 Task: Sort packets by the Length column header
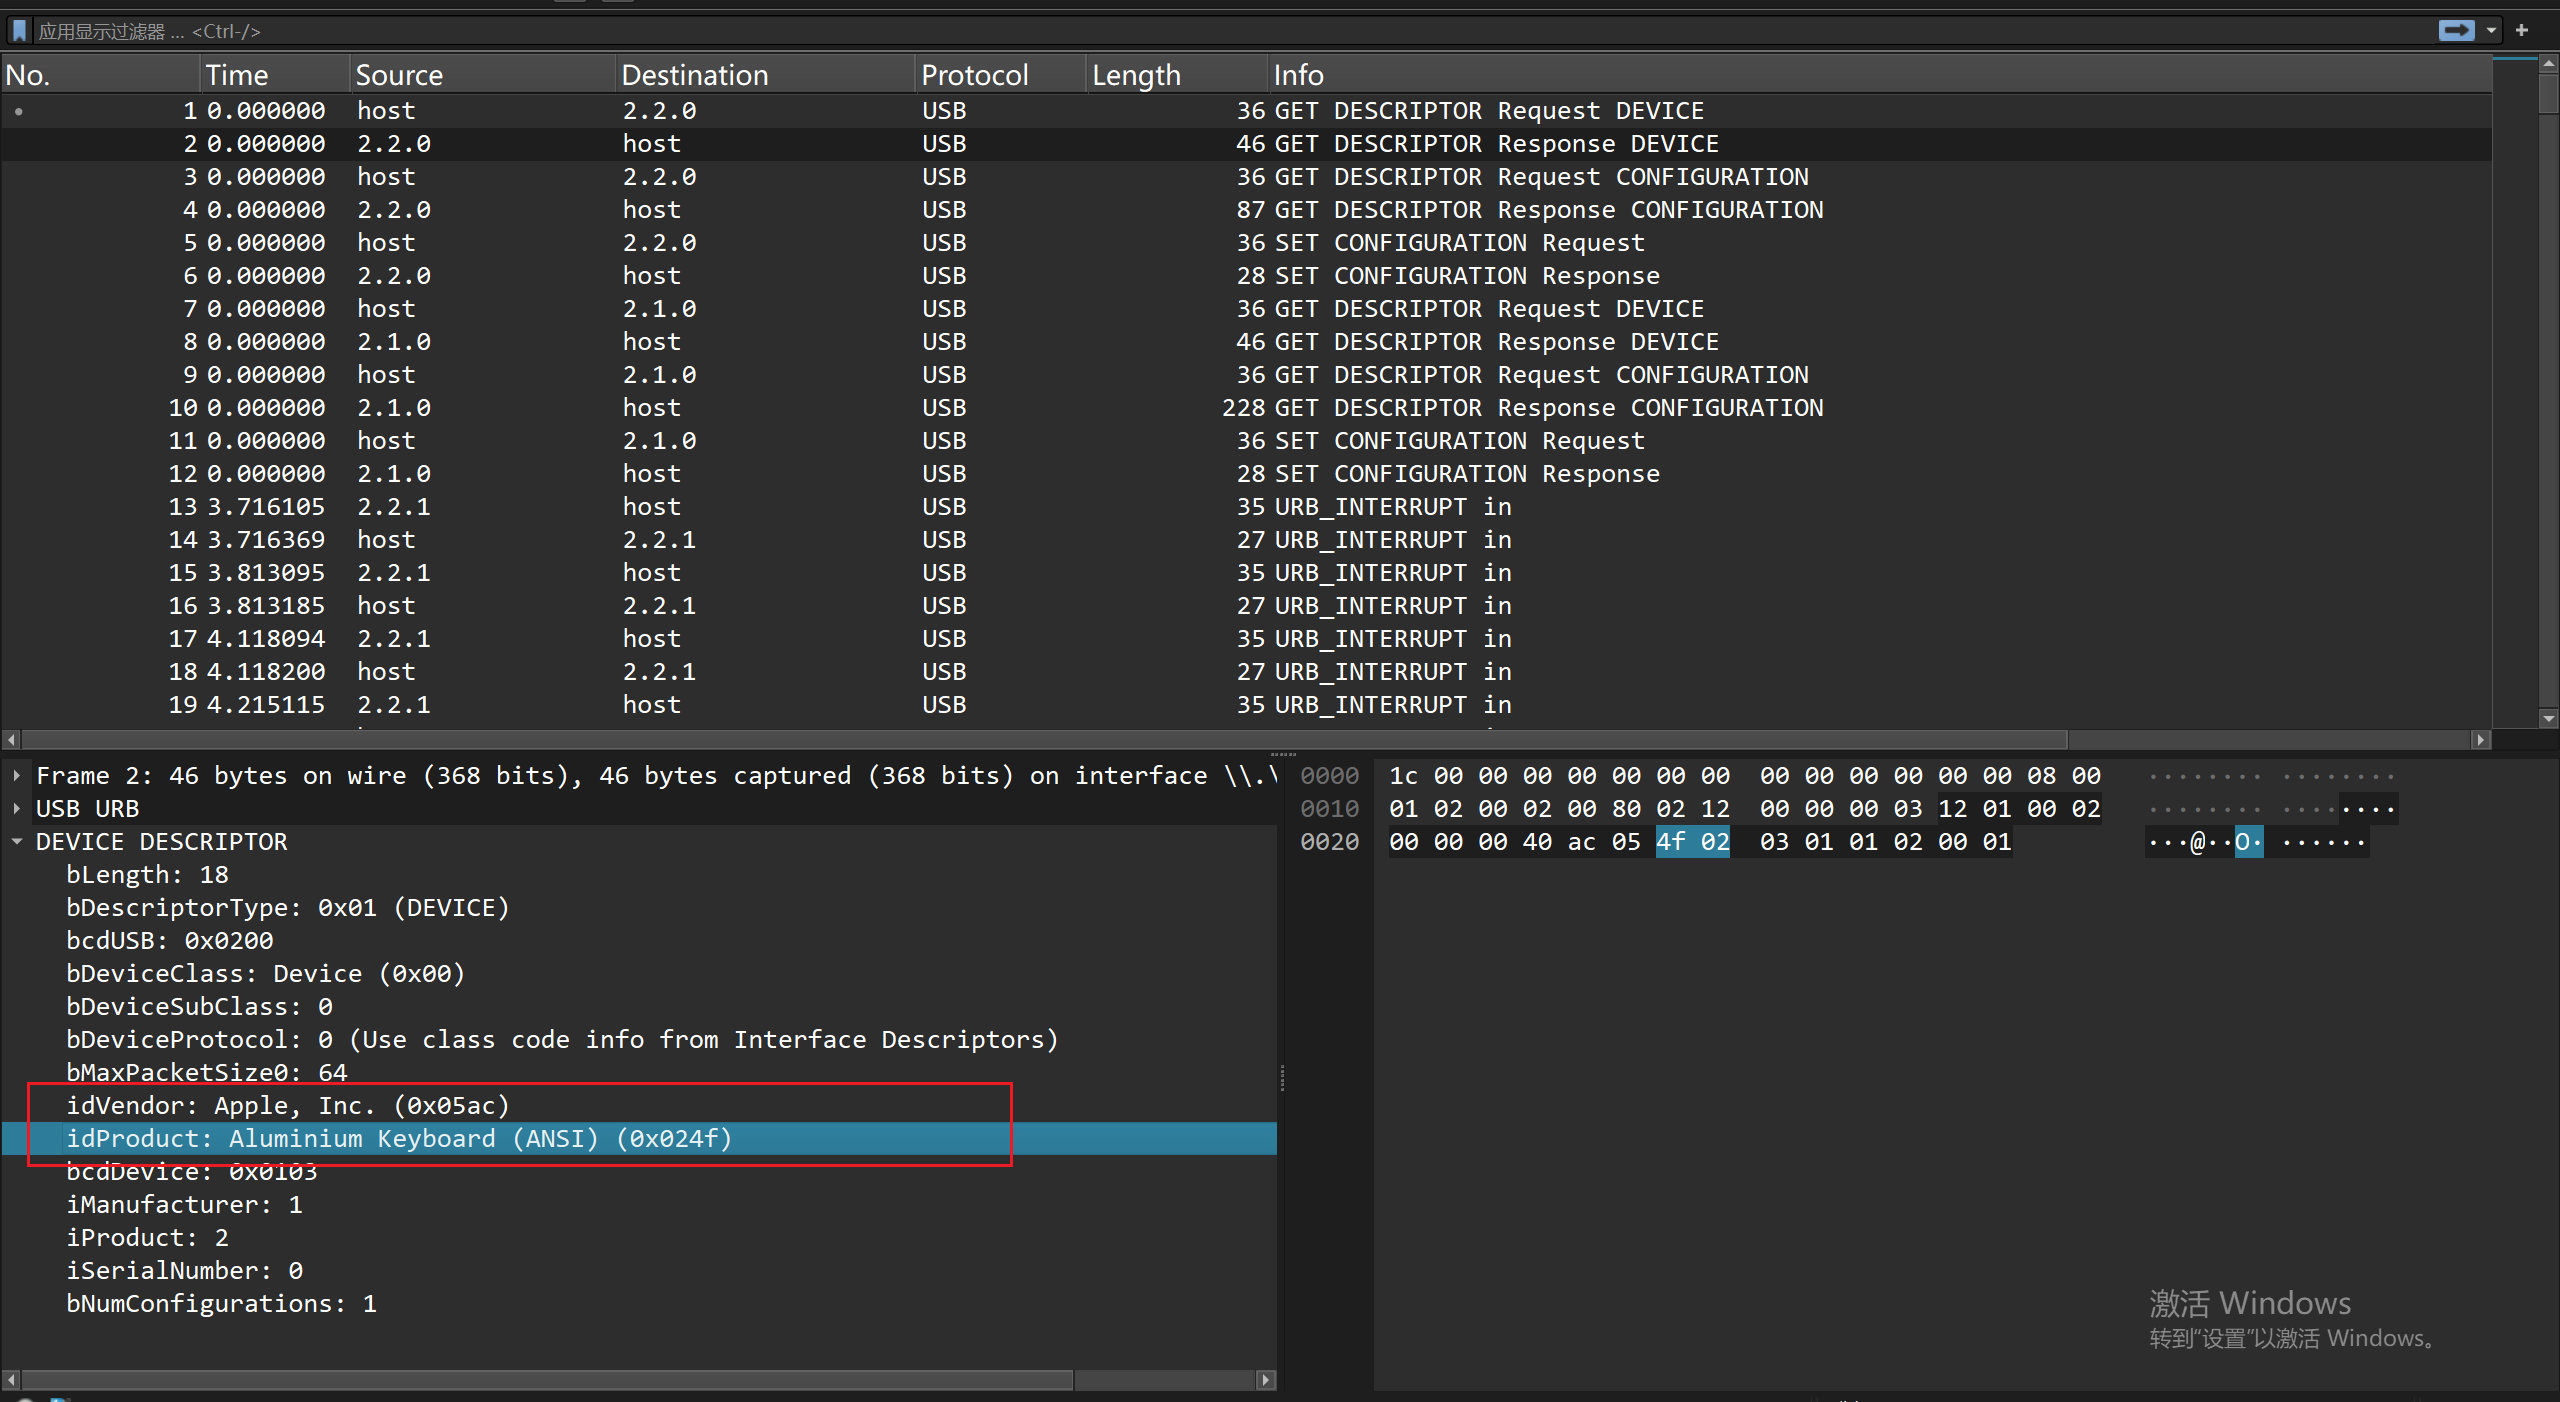(1136, 75)
